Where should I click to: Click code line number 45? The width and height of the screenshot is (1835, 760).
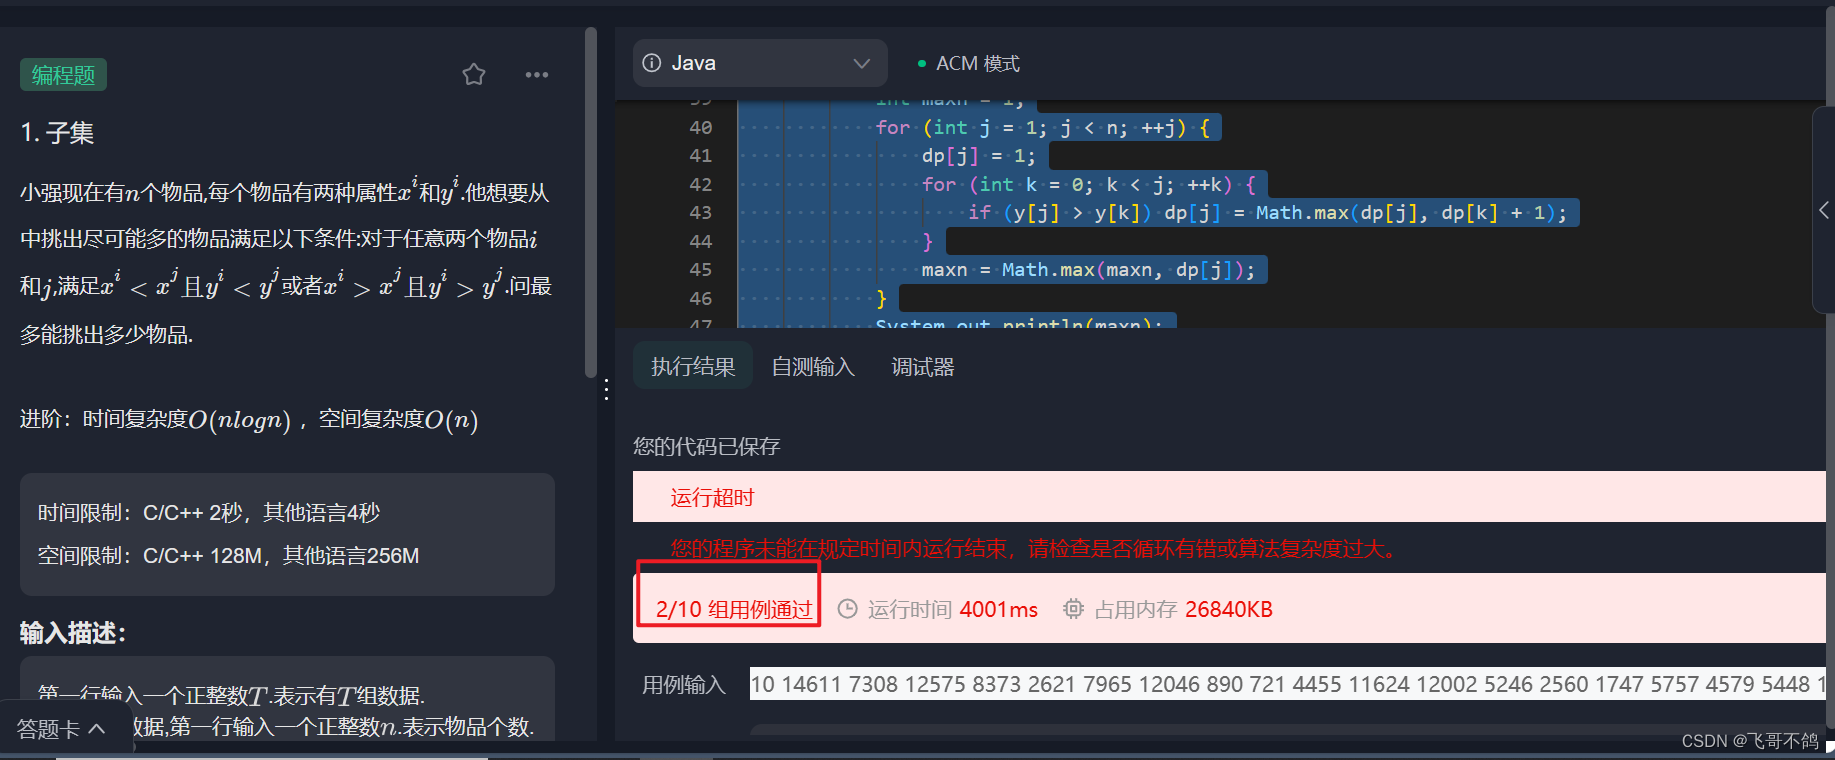pyautogui.click(x=700, y=270)
